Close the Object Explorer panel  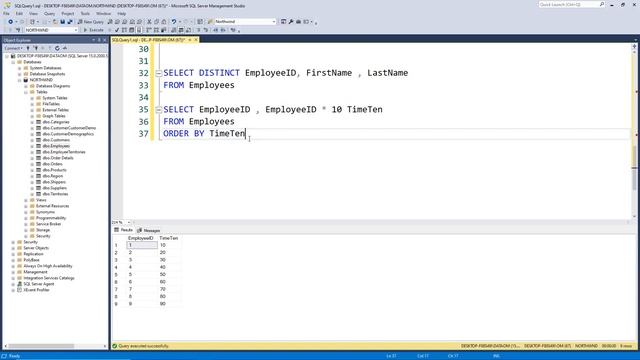click(104, 40)
